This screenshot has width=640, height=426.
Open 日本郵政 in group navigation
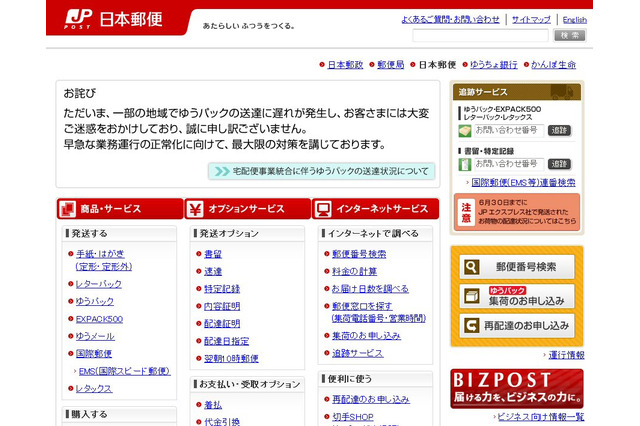pos(345,65)
